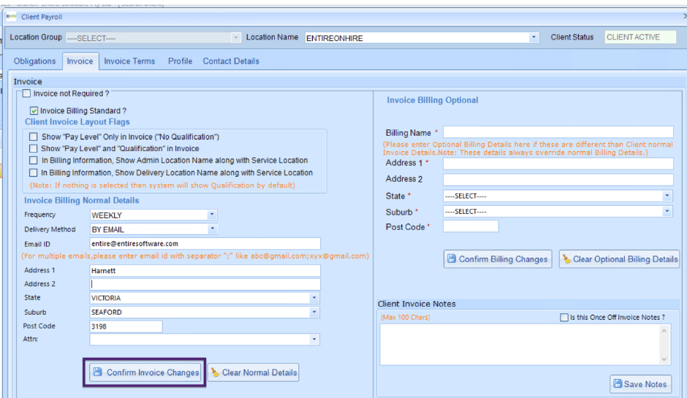Check Show Admin Location Name option
The height and width of the screenshot is (398, 687).
coord(33,160)
